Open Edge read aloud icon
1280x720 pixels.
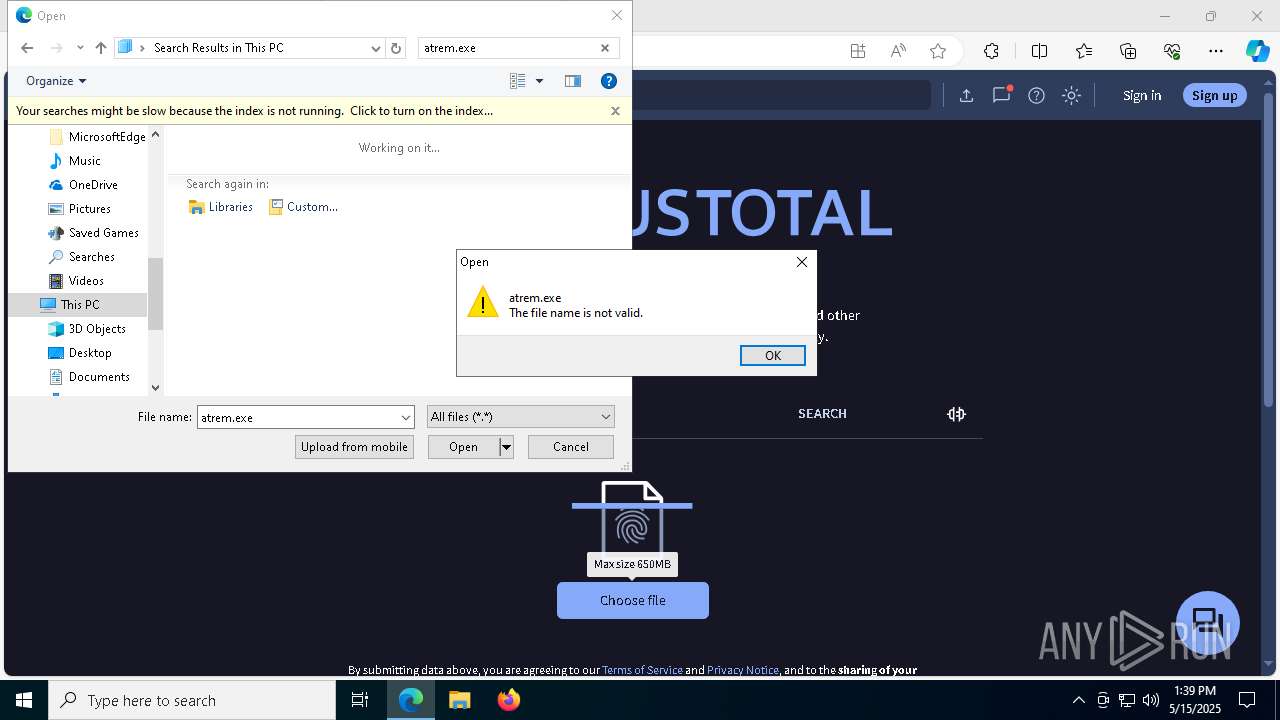click(898, 51)
